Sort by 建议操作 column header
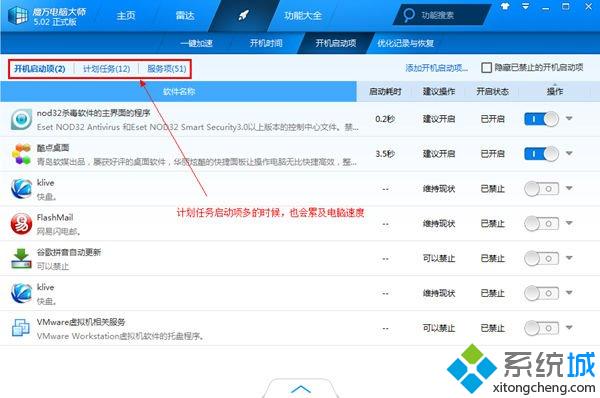This screenshot has height=398, width=600. pyautogui.click(x=439, y=91)
